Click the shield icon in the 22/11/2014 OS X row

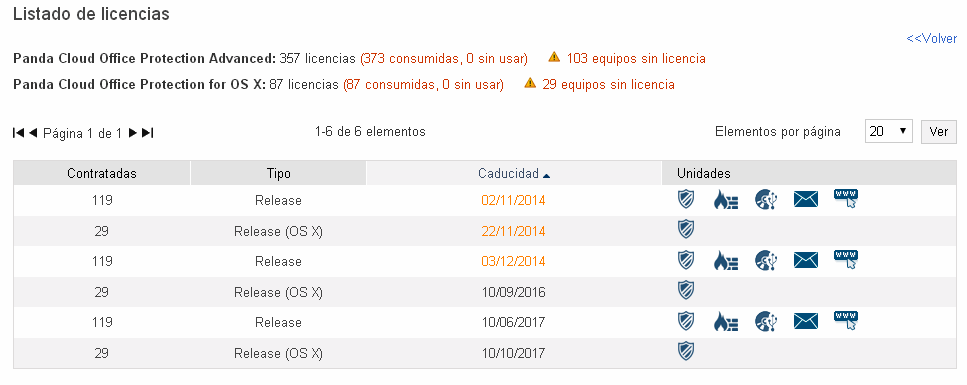(686, 230)
